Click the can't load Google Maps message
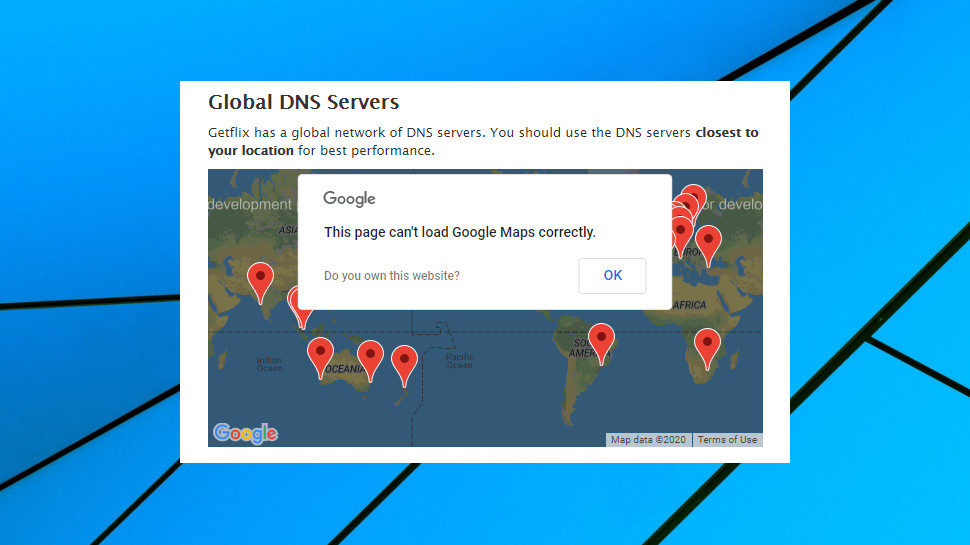 [x=460, y=233]
